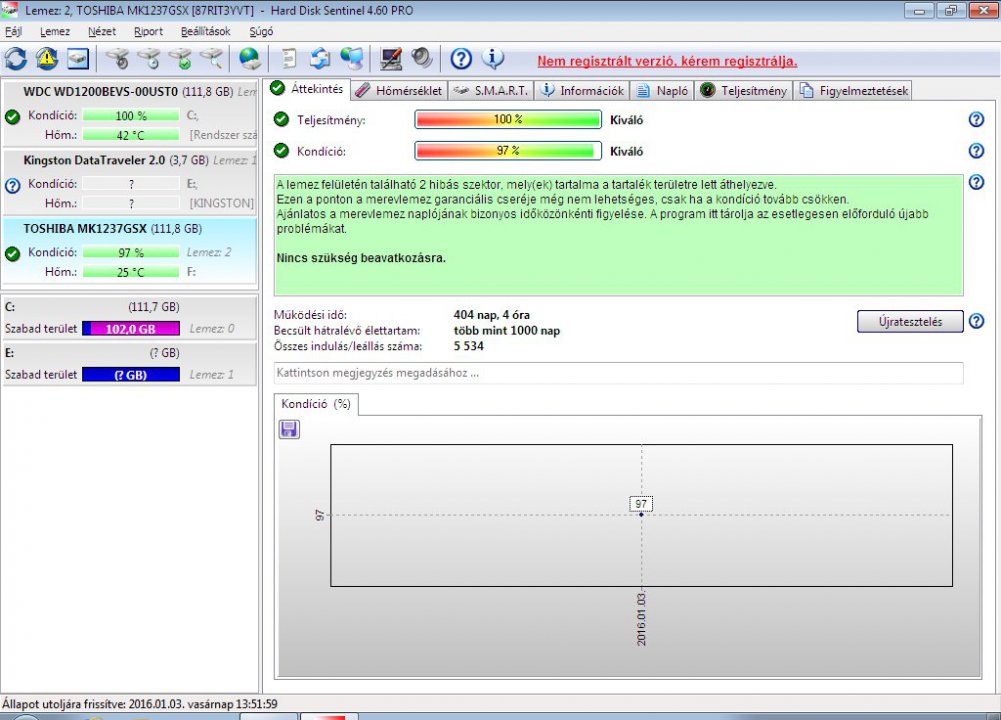Click the help icon beside Teljesítmény bar
Image resolution: width=1001 pixels, height=720 pixels.
pyautogui.click(x=976, y=119)
